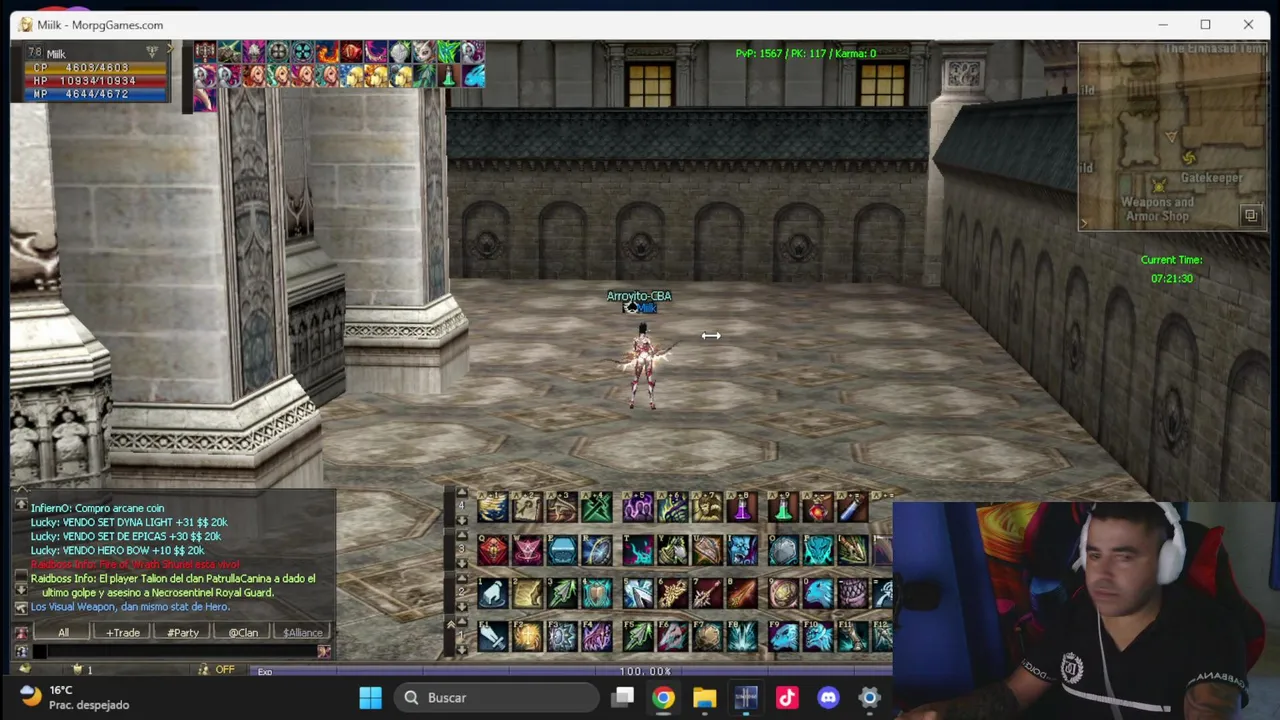The image size is (1280, 720).
Task: Use slot 6 golden ornate weapon skill
Action: point(673,593)
